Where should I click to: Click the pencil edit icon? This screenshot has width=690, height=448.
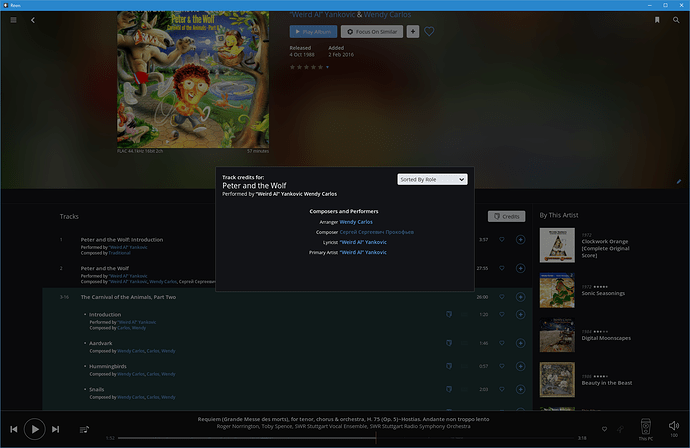(x=679, y=181)
